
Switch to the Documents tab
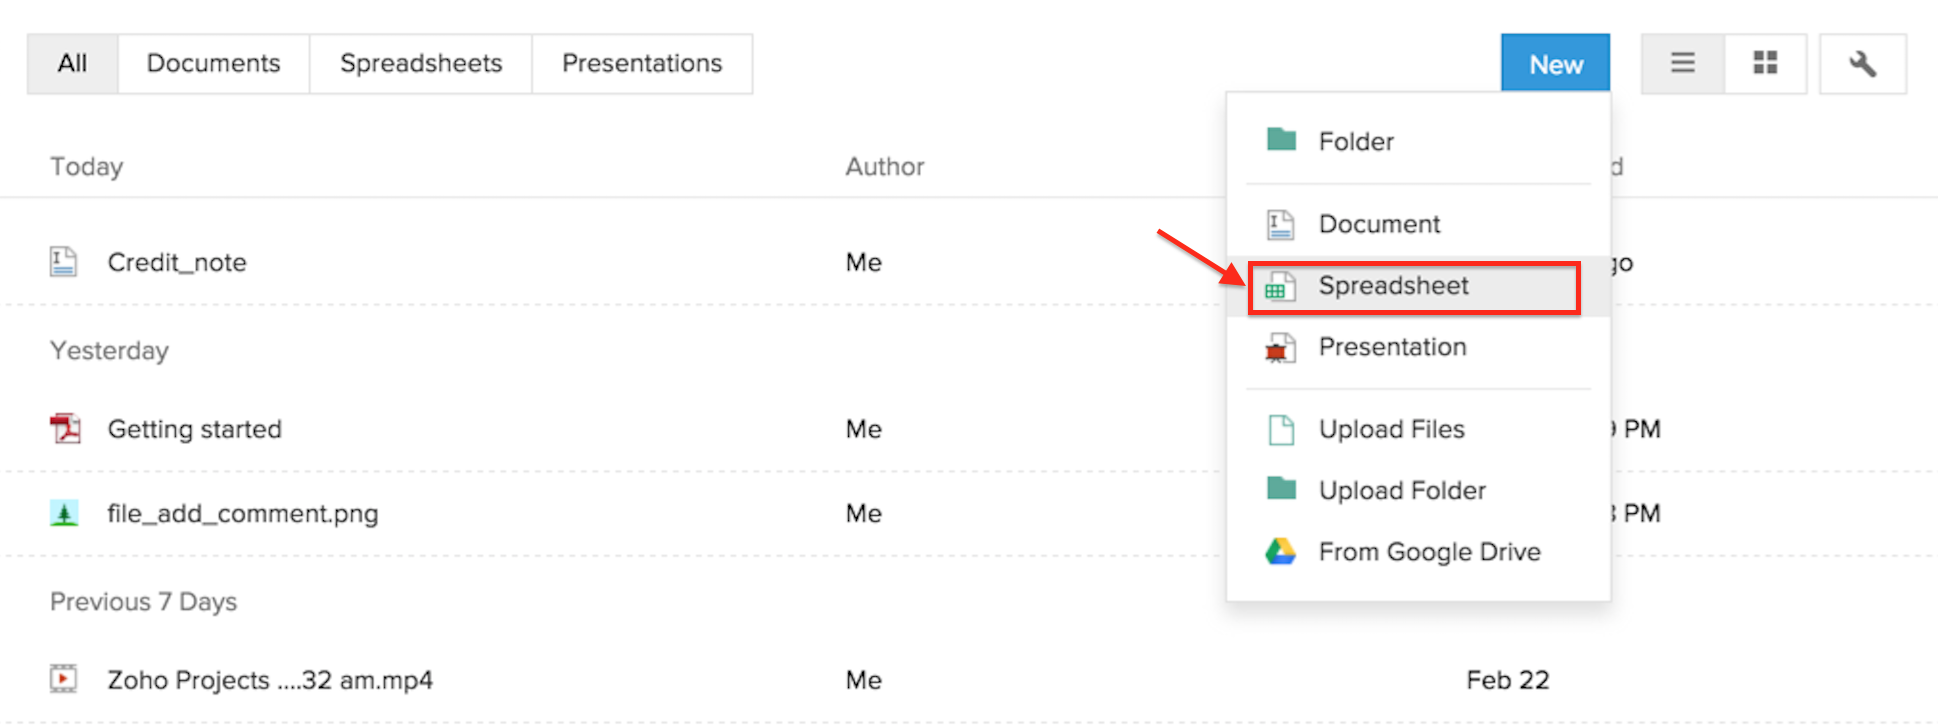click(x=213, y=64)
